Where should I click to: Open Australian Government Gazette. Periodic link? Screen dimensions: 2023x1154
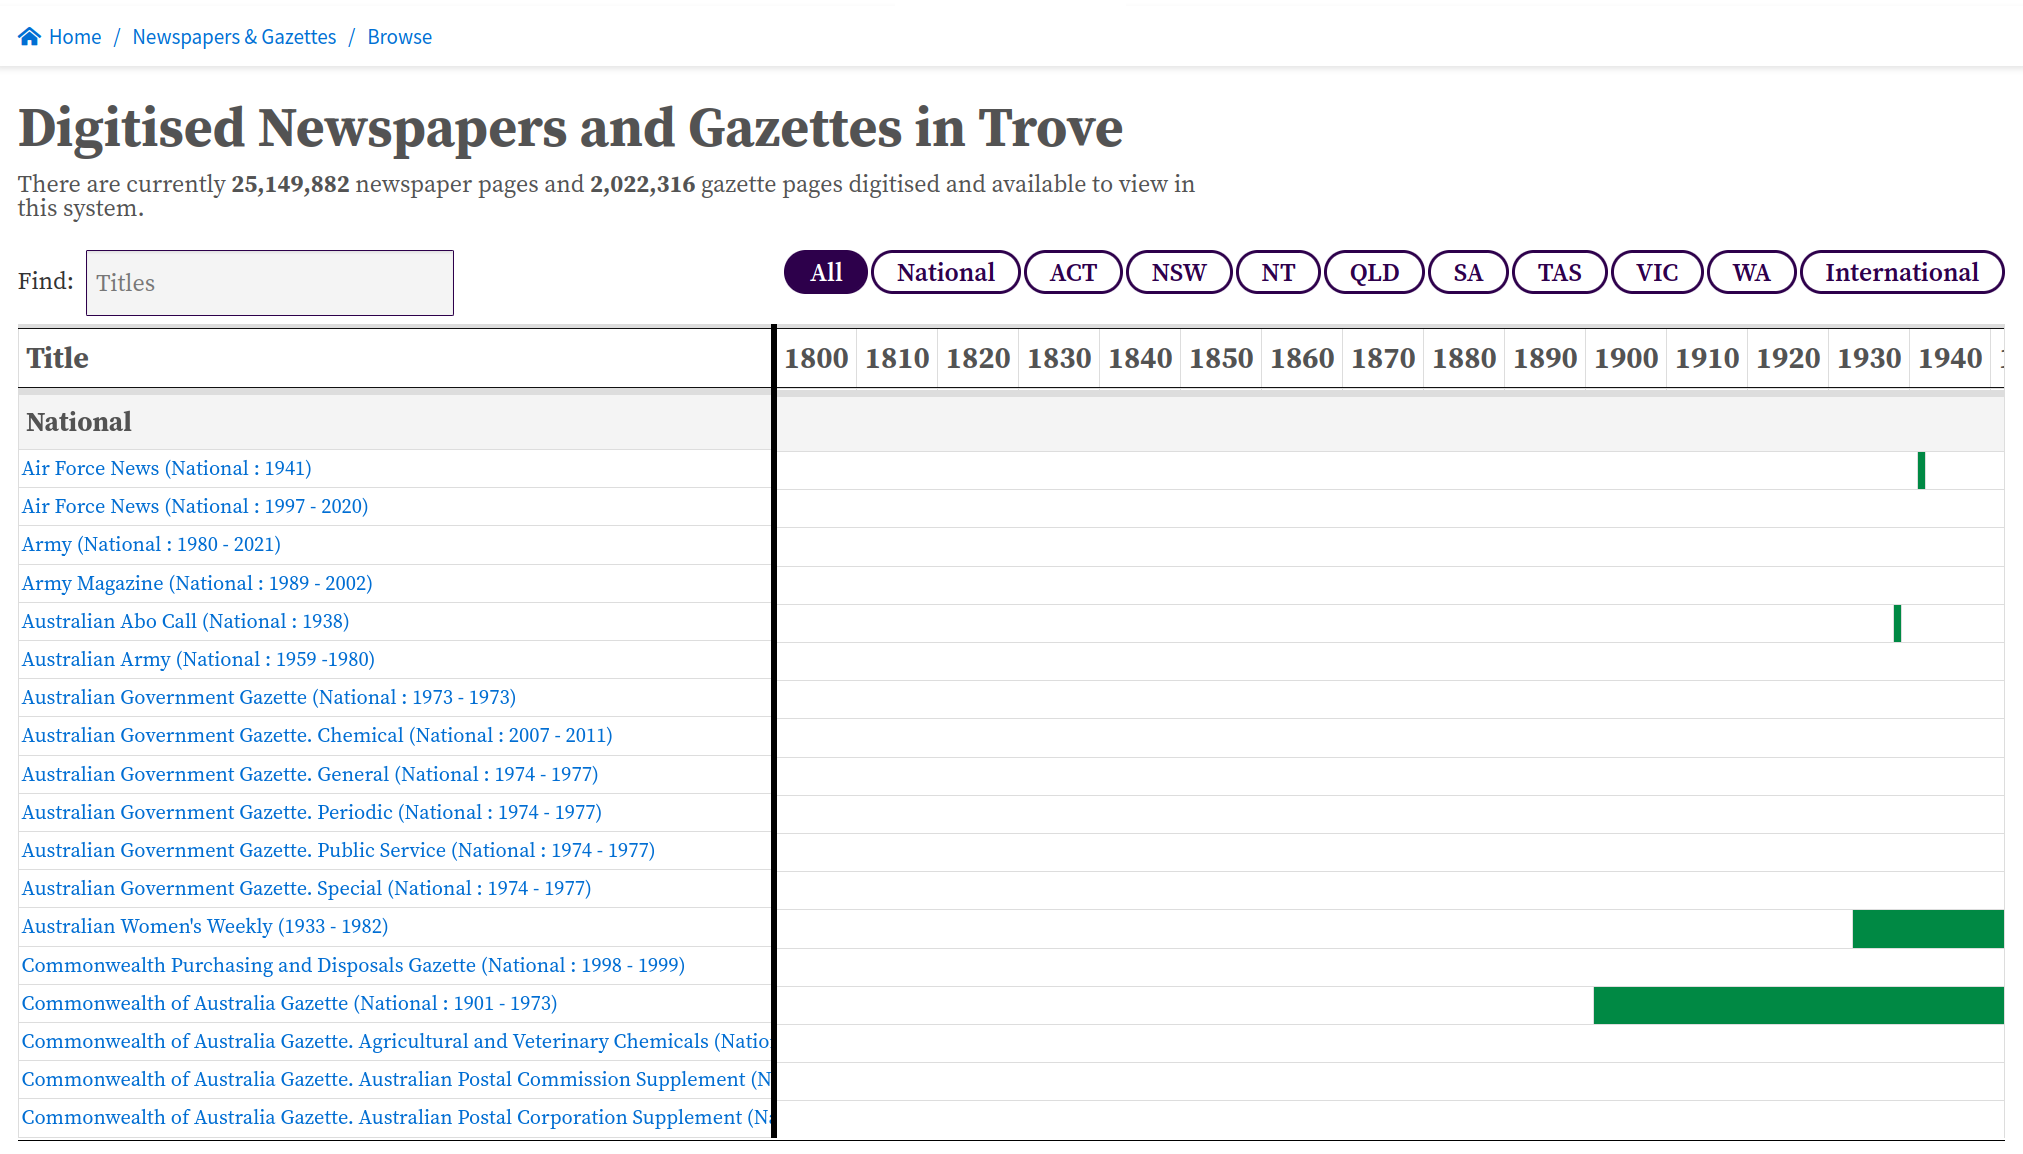pyautogui.click(x=312, y=812)
